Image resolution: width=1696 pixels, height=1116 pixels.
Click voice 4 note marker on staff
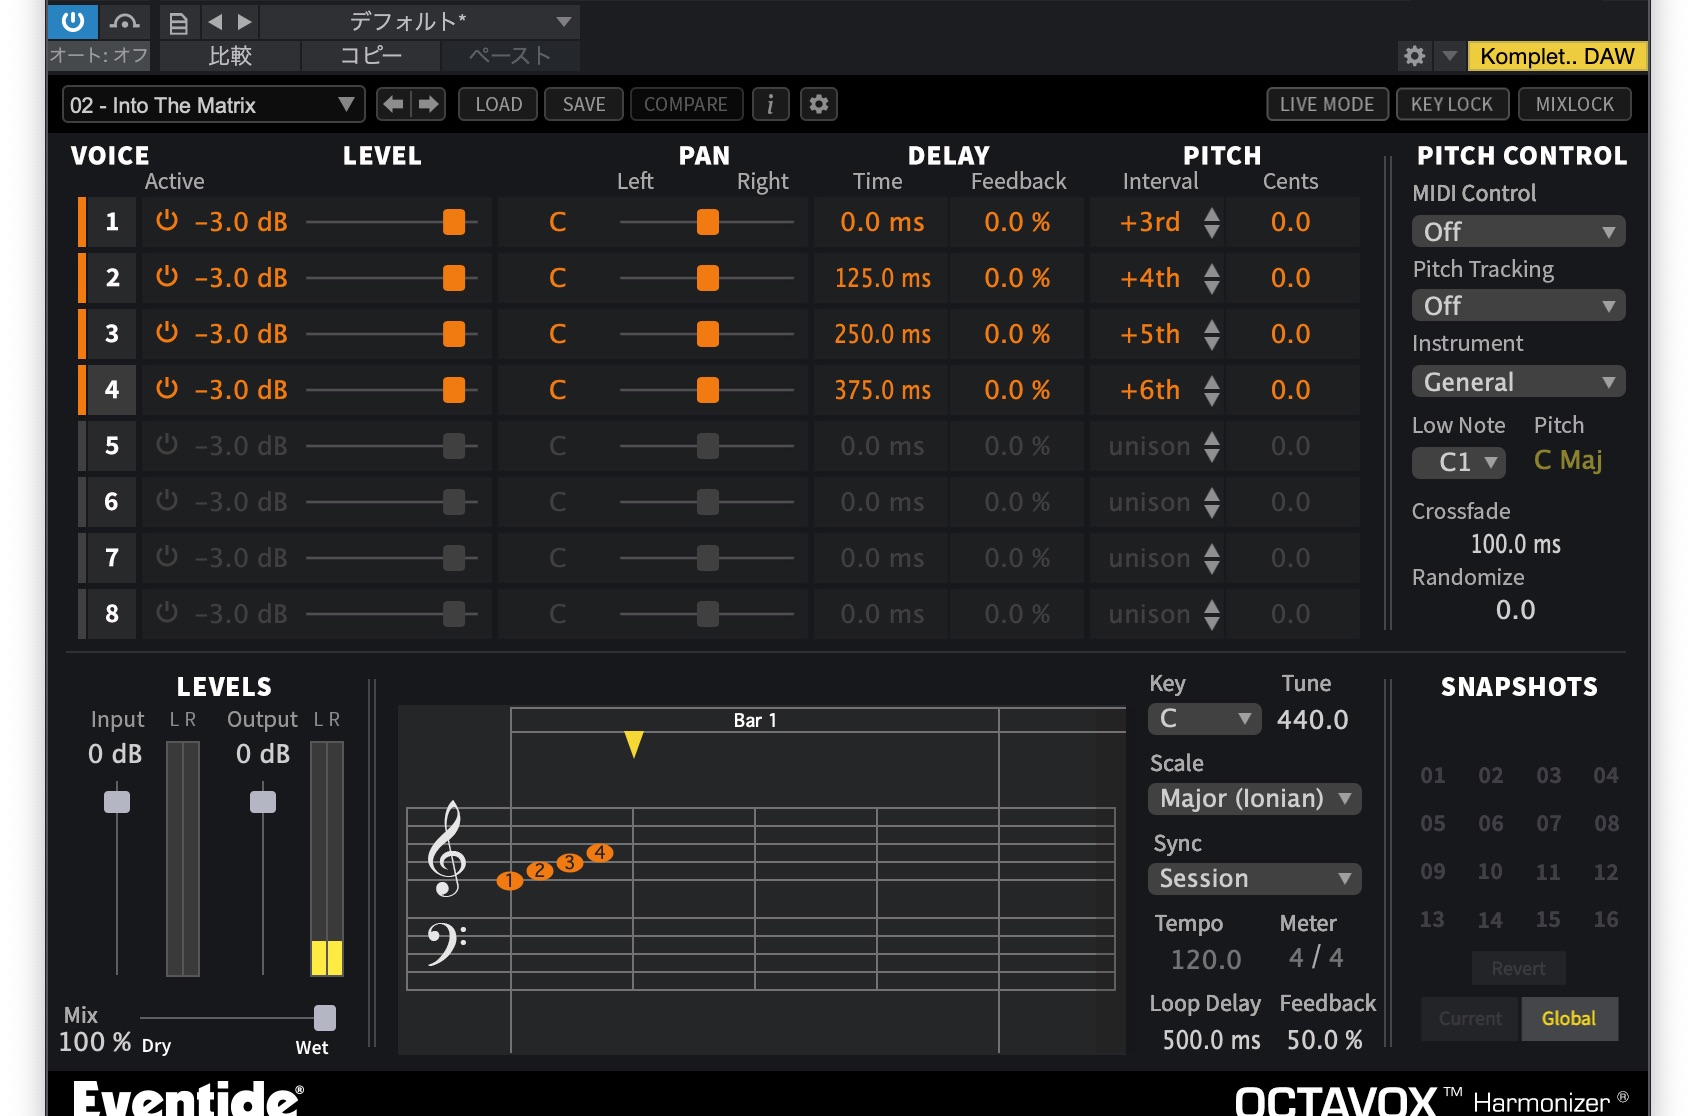pos(600,853)
